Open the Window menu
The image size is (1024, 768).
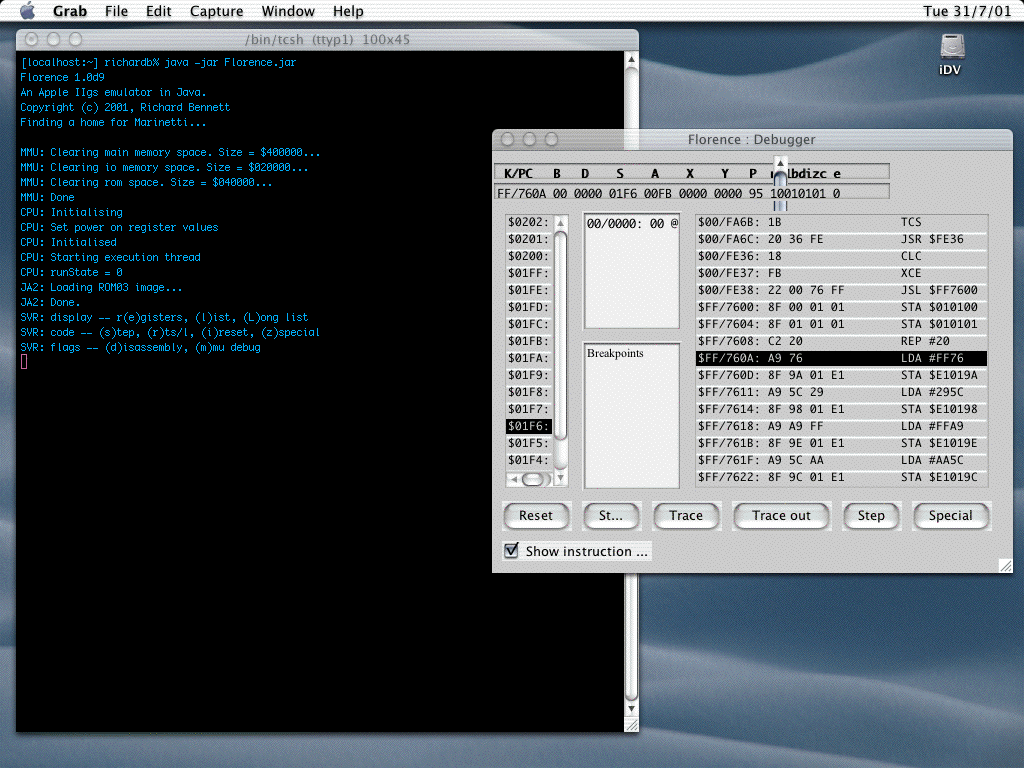tap(288, 11)
